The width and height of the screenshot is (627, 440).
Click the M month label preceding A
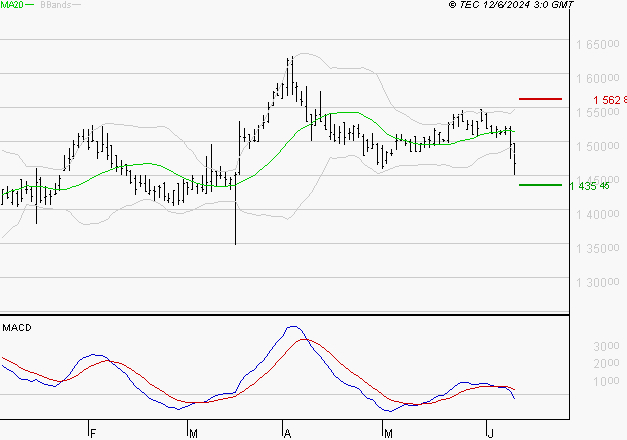click(x=194, y=434)
